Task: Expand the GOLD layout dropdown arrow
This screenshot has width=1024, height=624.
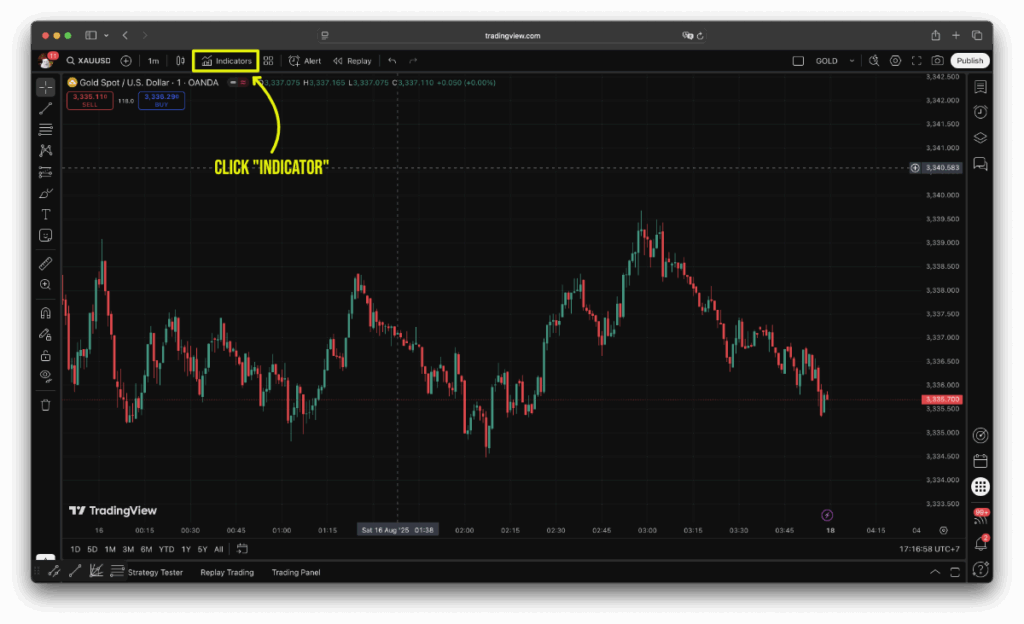Action: [x=852, y=61]
